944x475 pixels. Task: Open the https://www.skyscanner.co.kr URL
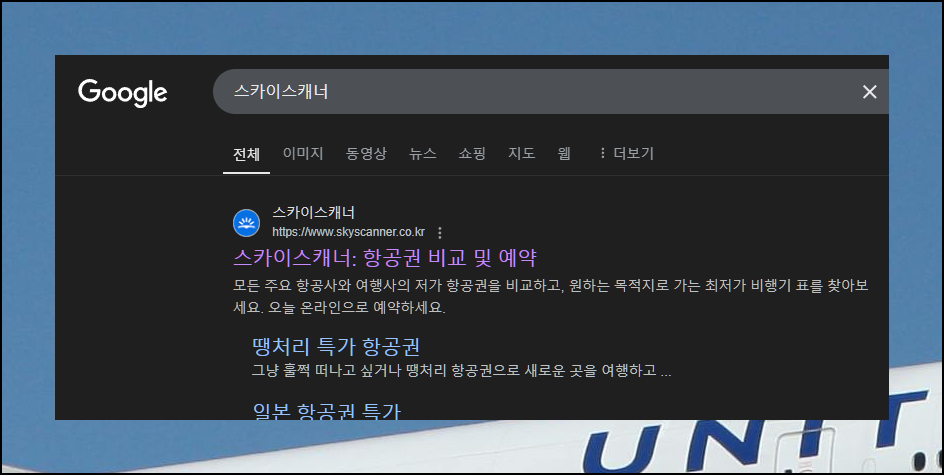coord(349,232)
